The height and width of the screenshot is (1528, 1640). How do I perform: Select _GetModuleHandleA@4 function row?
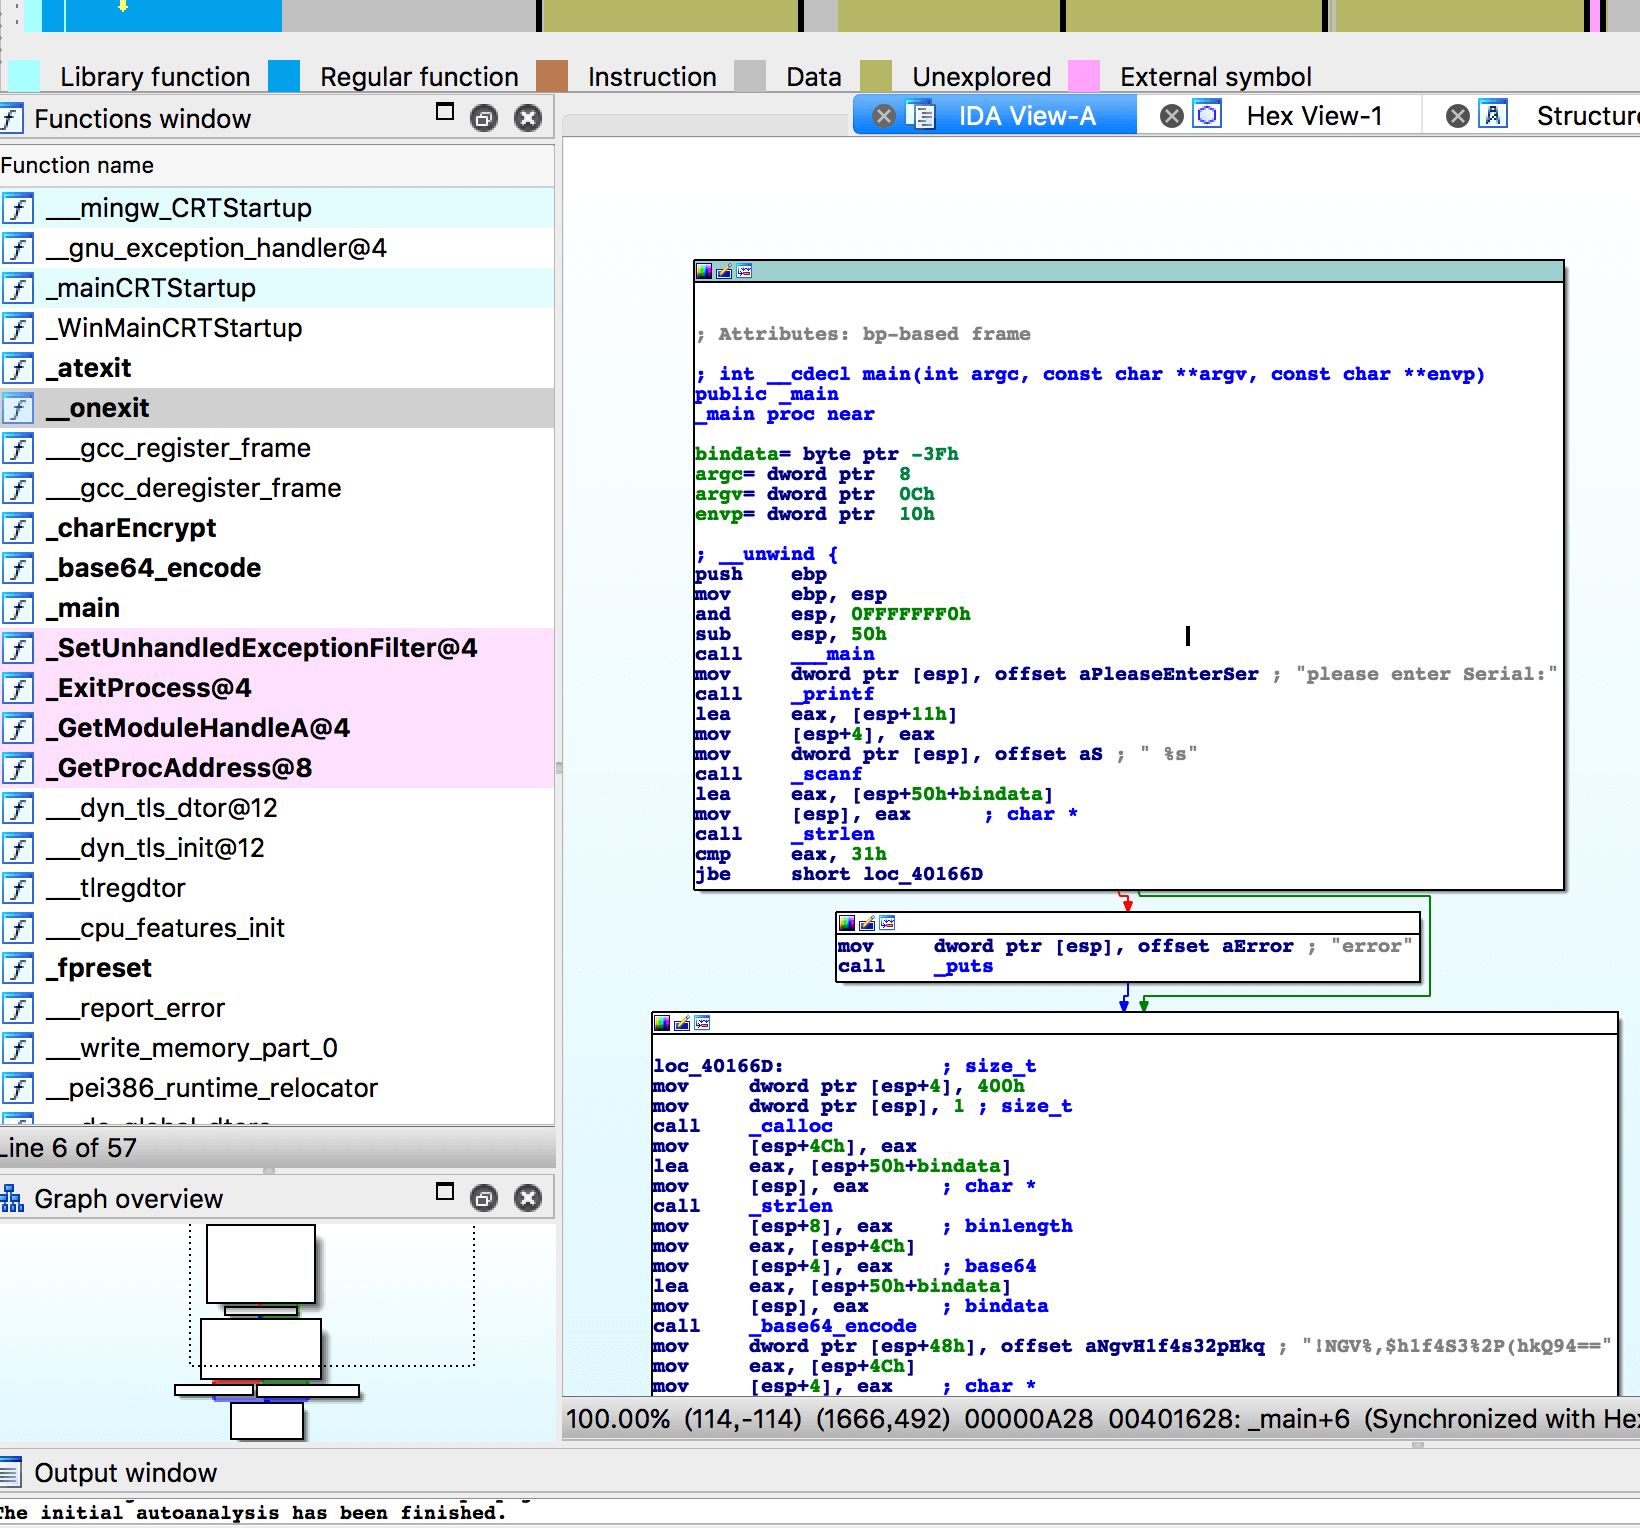click(x=277, y=728)
